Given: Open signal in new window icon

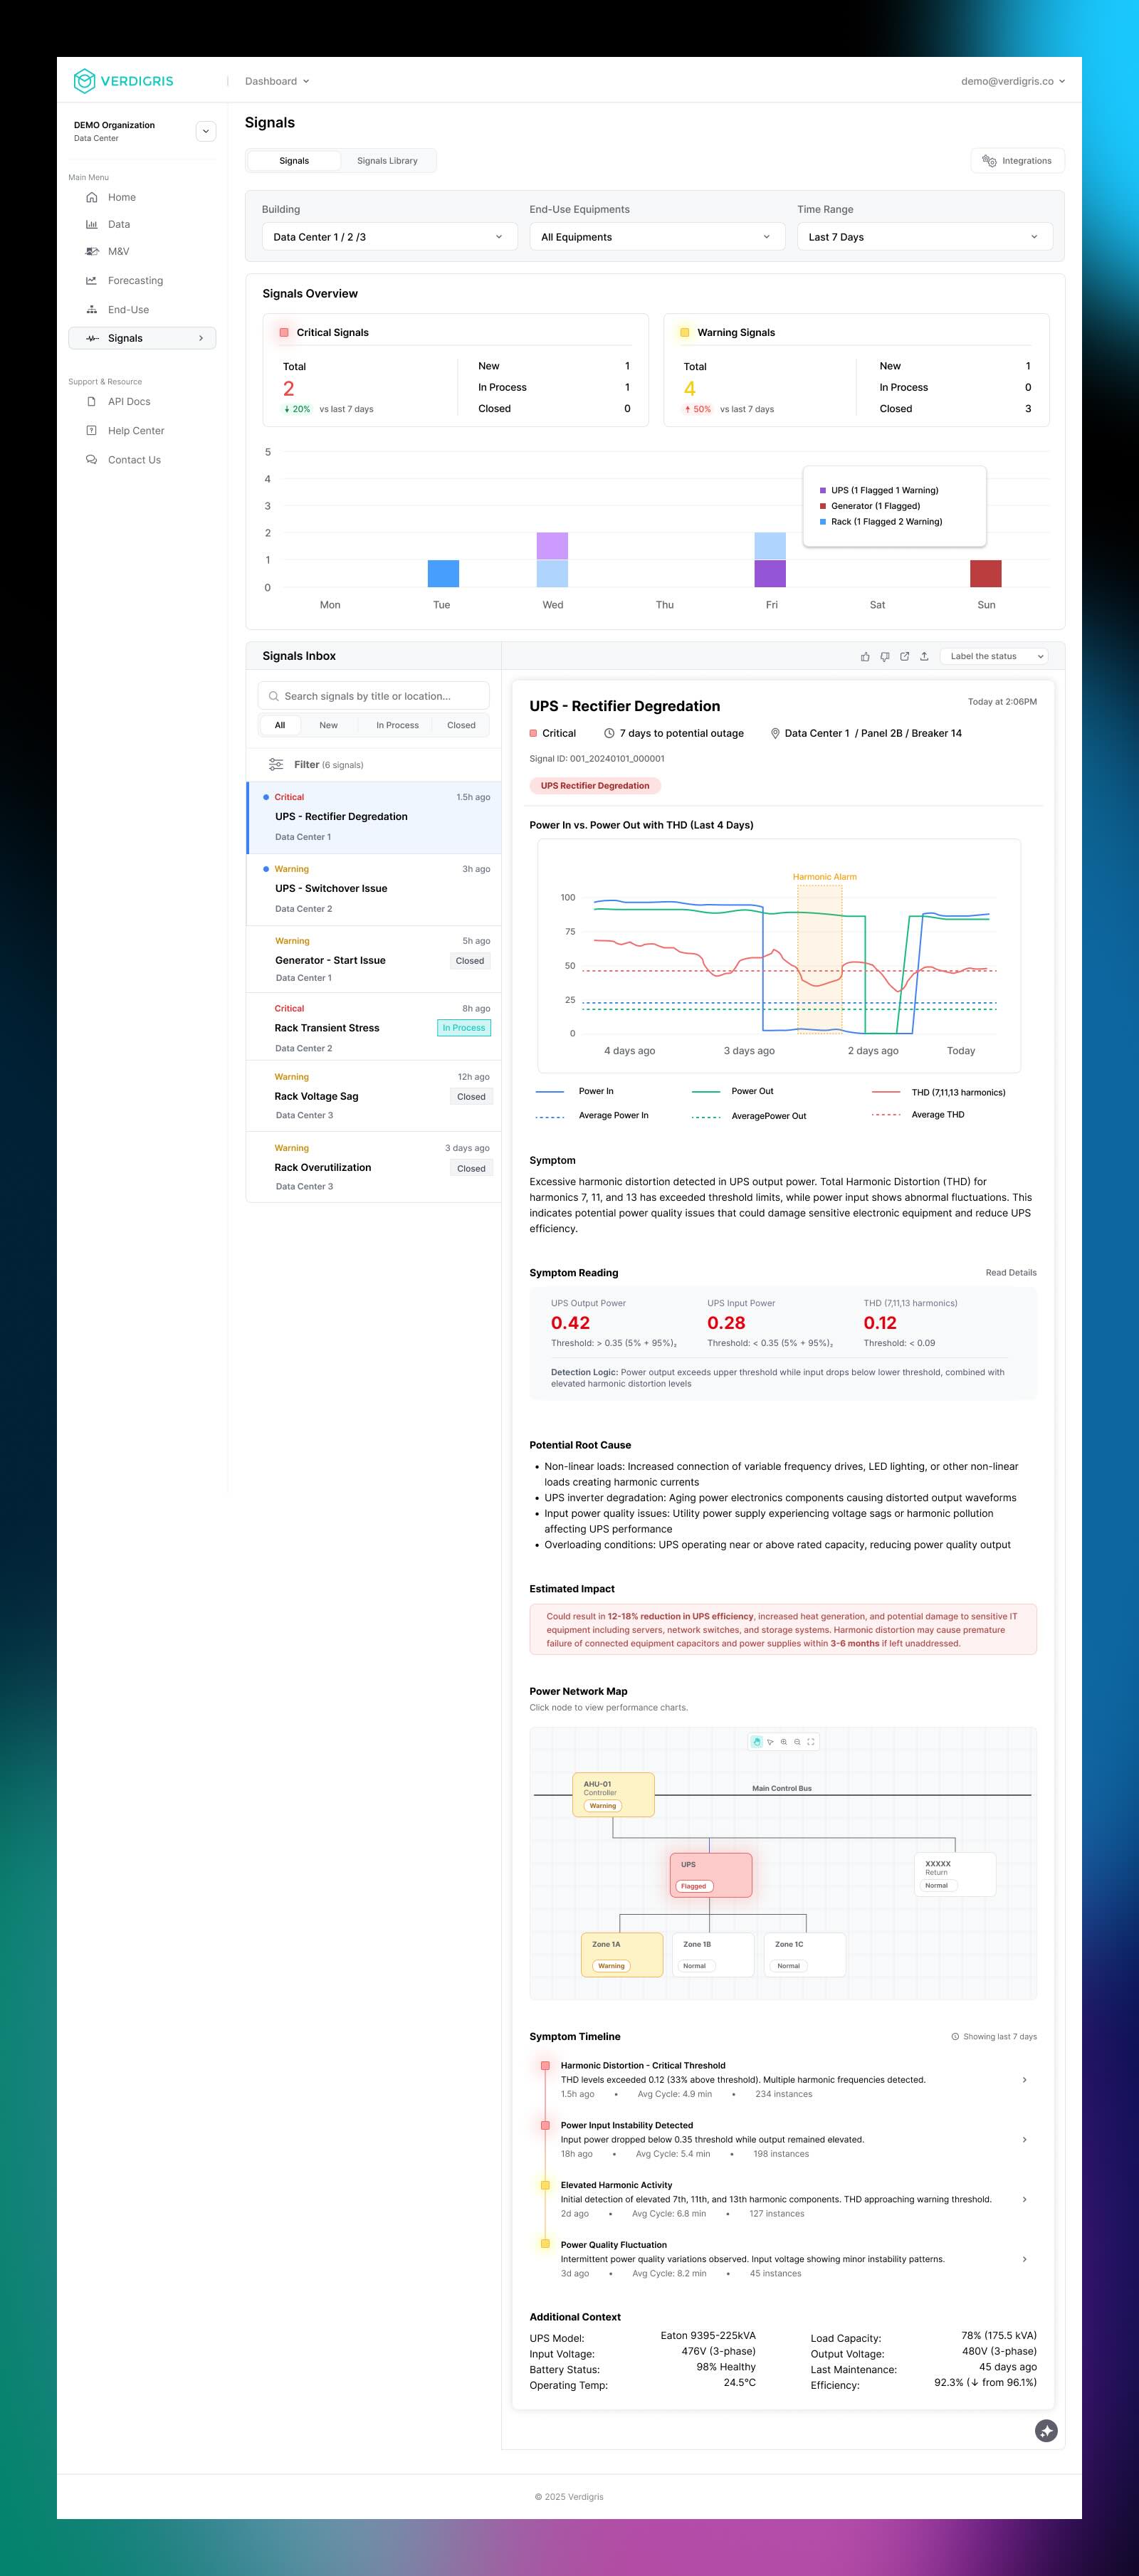Looking at the screenshot, I should 905,657.
